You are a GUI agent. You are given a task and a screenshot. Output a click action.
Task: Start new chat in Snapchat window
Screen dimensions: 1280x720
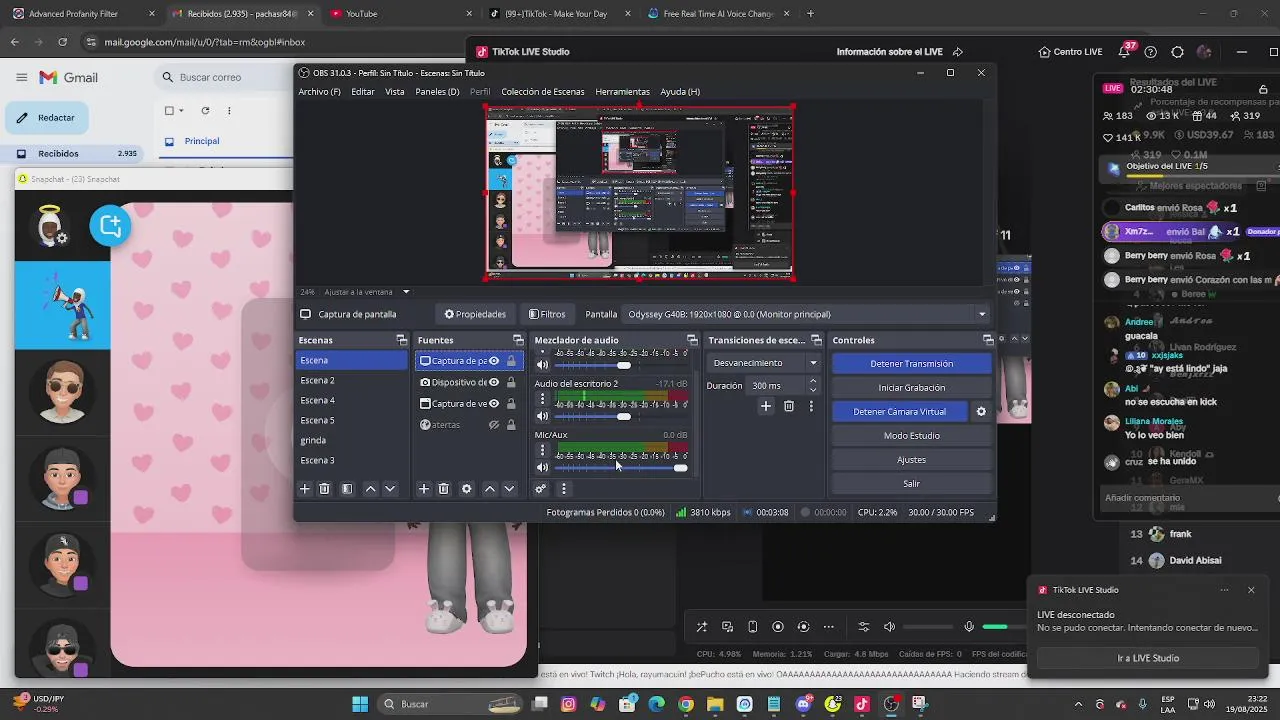coord(110,226)
